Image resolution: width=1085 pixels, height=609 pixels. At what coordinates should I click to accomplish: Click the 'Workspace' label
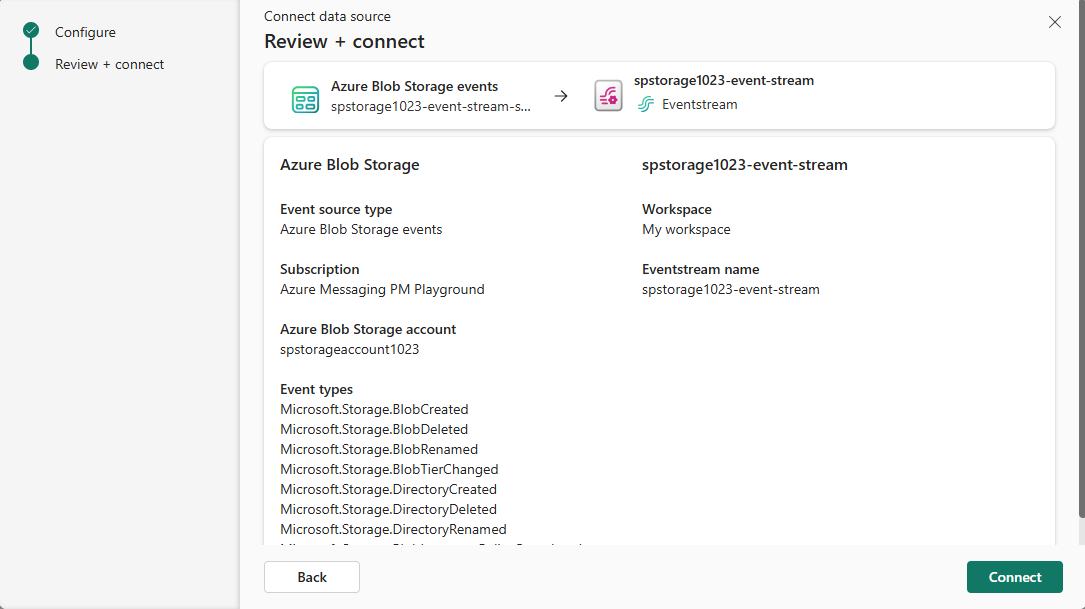(x=676, y=209)
